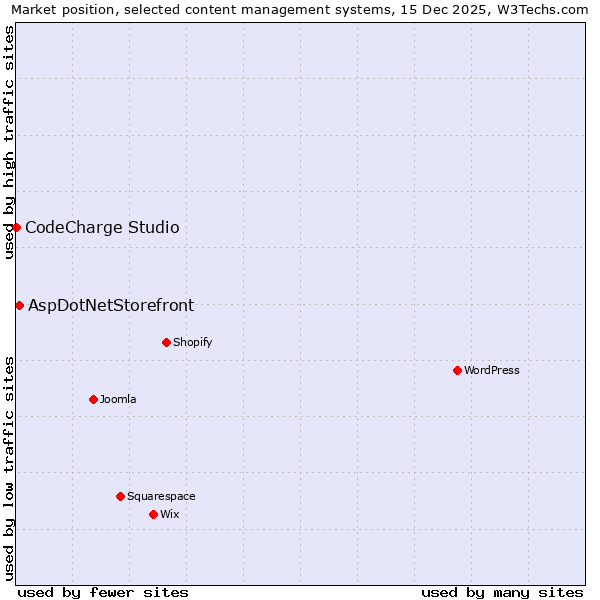Viewport: 600px width, 600px height.
Task: Click the Joomla text label
Action: [x=118, y=400]
